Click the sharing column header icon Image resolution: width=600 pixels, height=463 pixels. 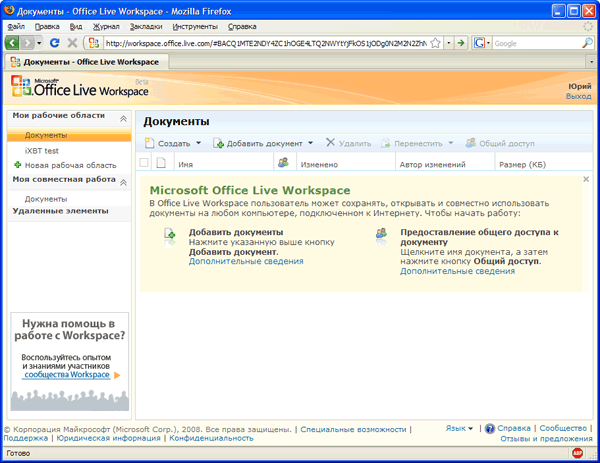click(283, 162)
